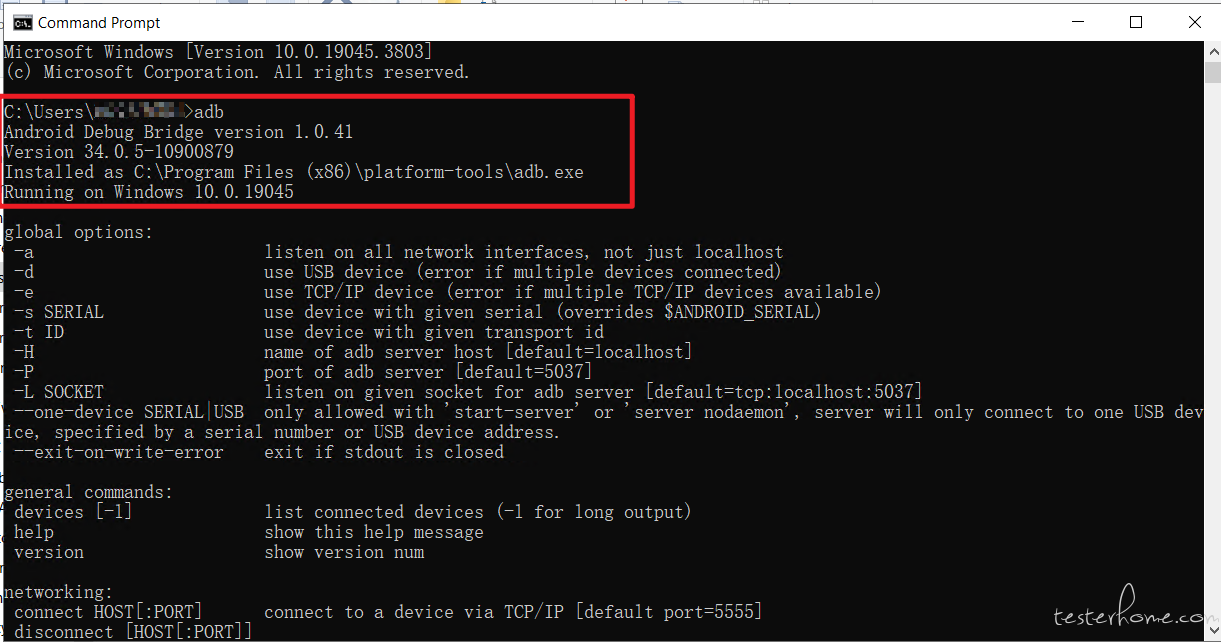This screenshot has height=642, width=1221.
Task: Click the typed "adb" command at the prompt
Action: pos(209,112)
